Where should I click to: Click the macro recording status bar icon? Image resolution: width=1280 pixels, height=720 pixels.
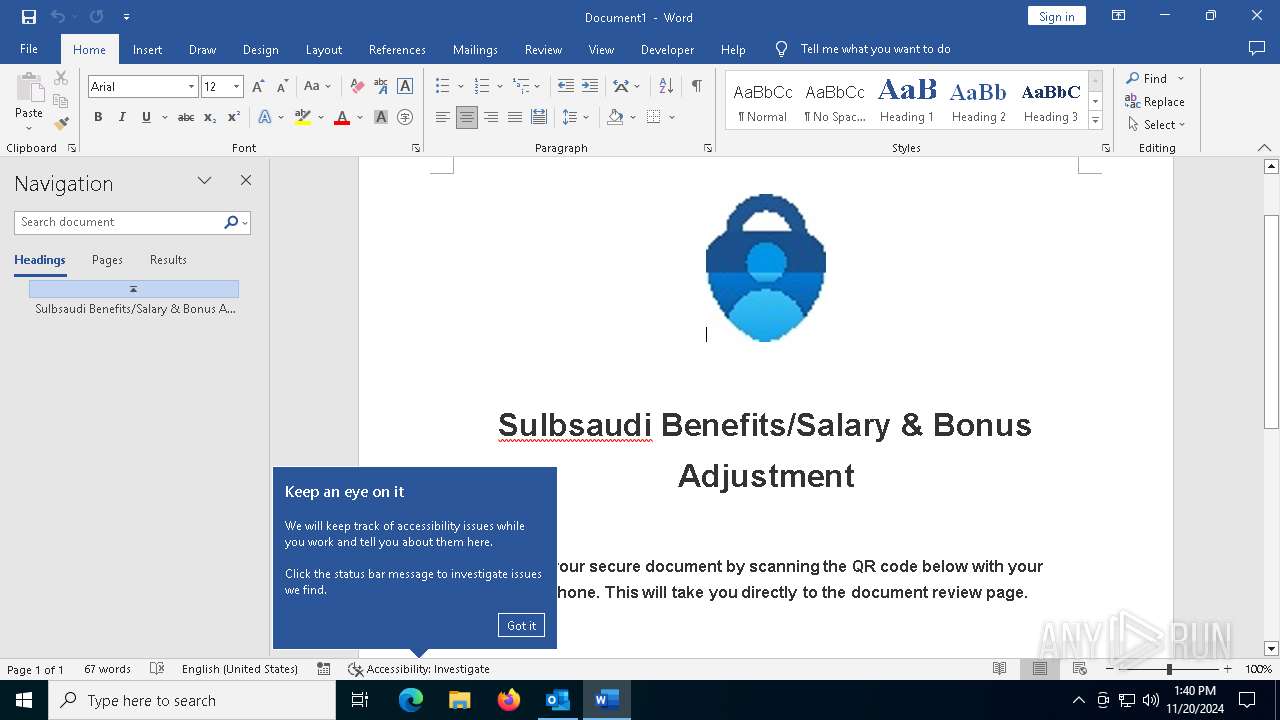click(x=324, y=669)
